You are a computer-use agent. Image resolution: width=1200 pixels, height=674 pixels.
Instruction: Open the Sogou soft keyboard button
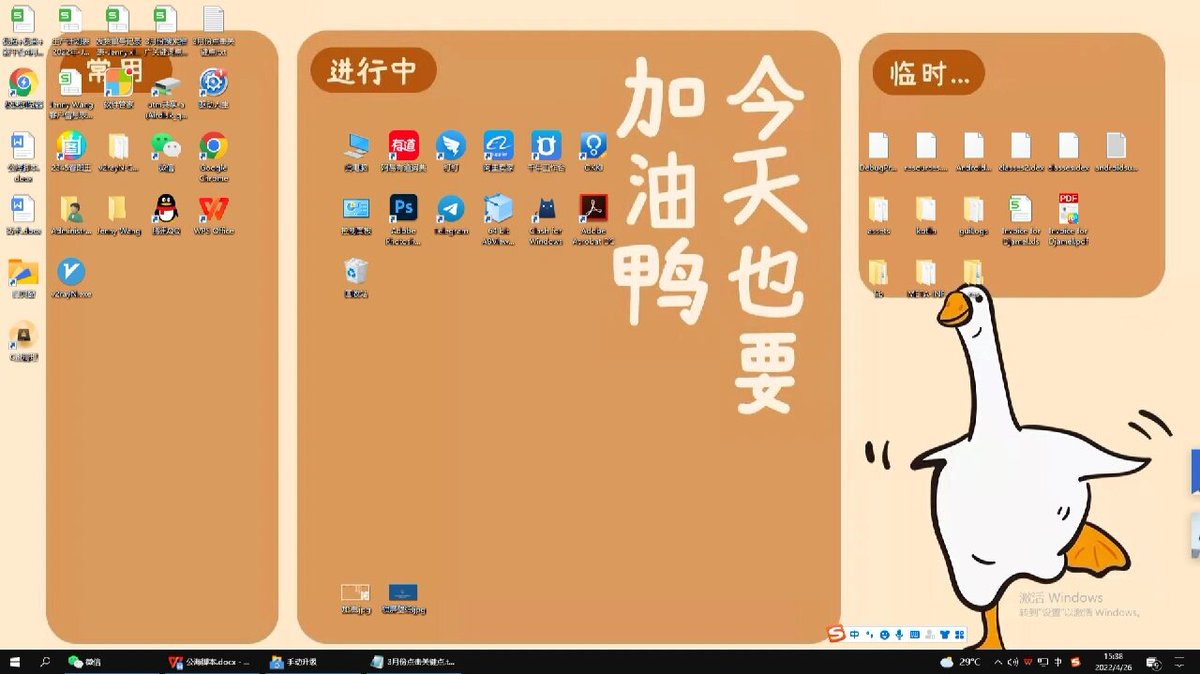(x=915, y=635)
